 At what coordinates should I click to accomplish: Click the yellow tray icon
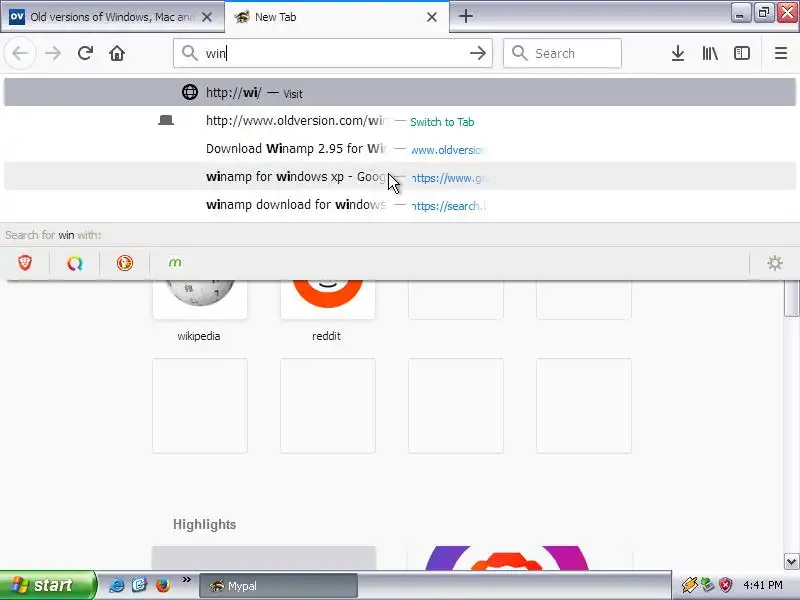(689, 585)
